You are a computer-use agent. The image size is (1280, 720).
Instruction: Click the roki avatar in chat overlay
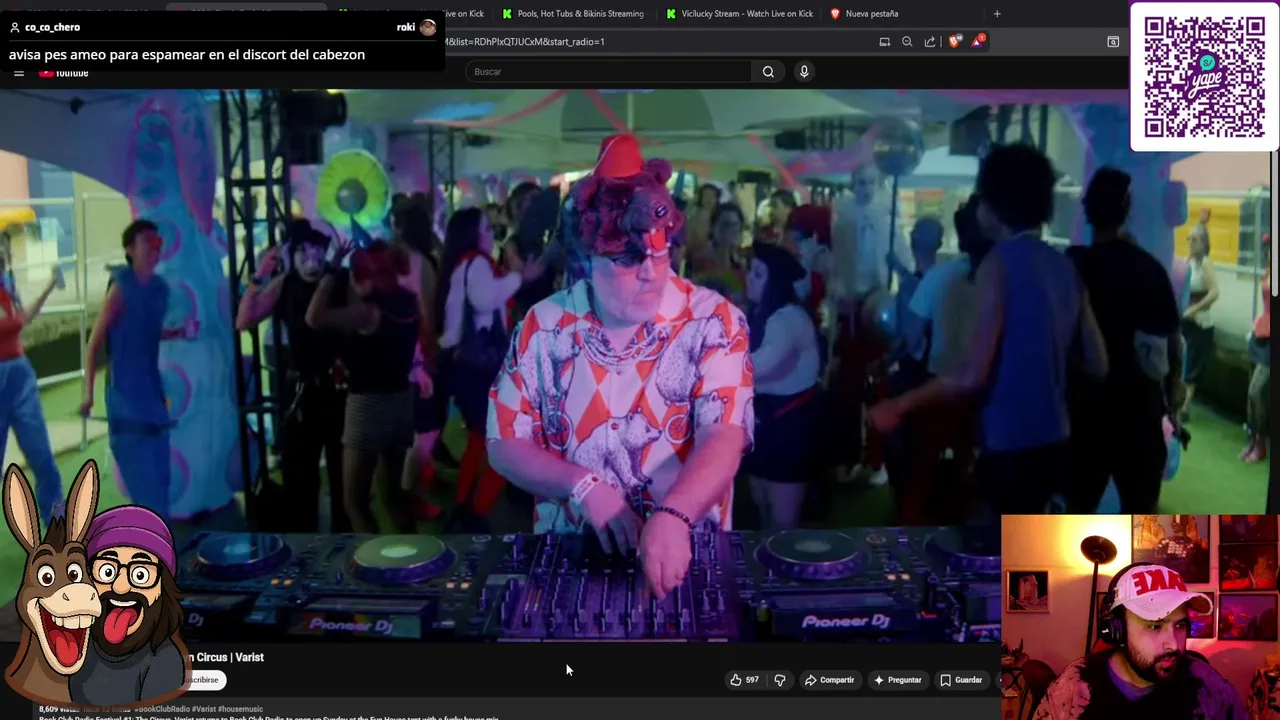428,27
